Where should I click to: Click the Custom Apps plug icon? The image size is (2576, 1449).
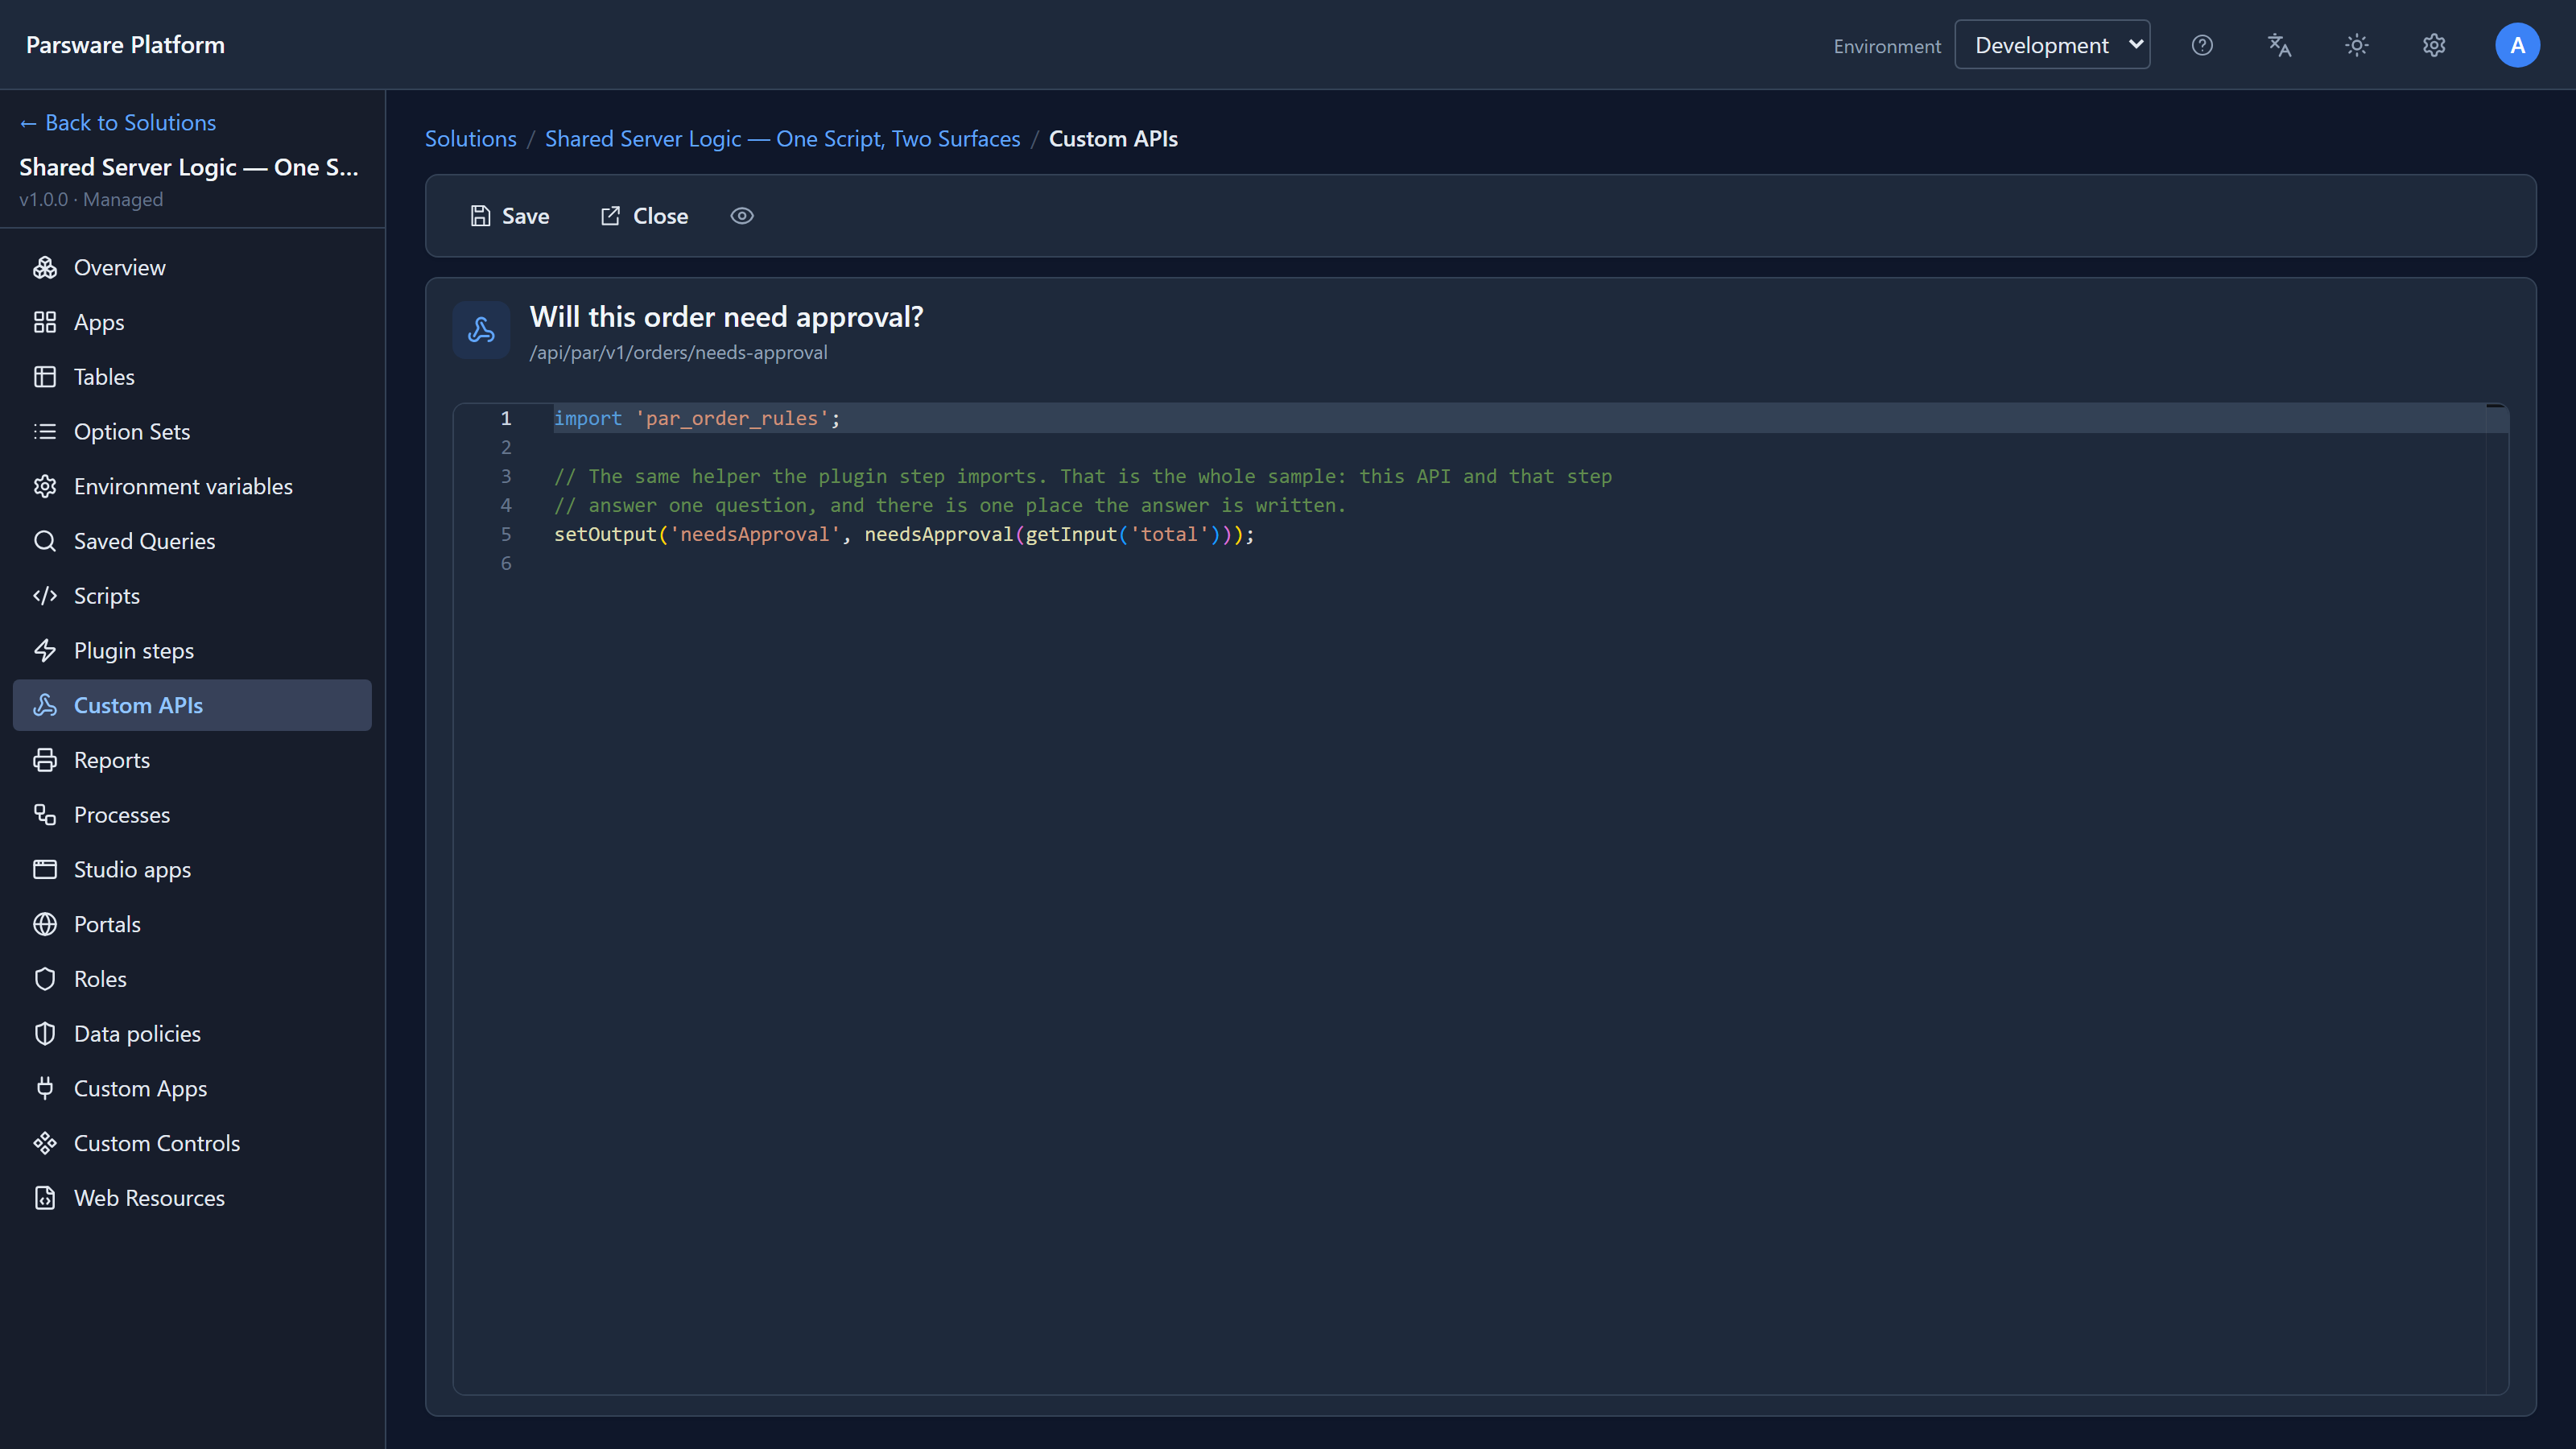[x=45, y=1089]
